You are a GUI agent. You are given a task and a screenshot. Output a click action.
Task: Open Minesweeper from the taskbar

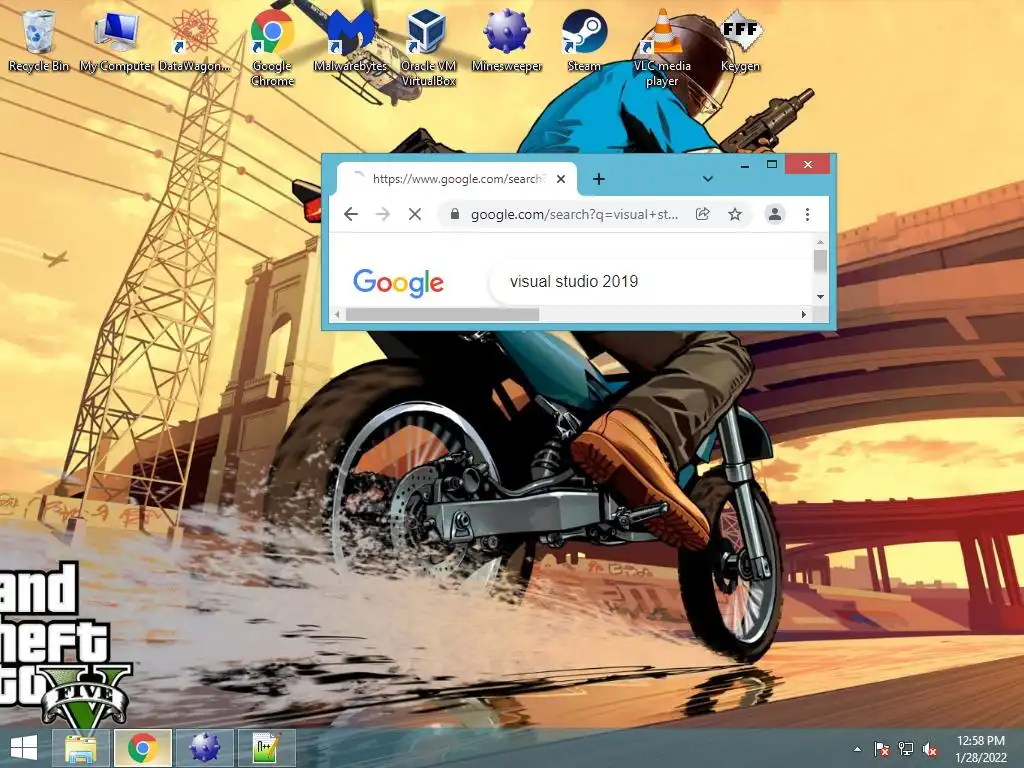(204, 748)
